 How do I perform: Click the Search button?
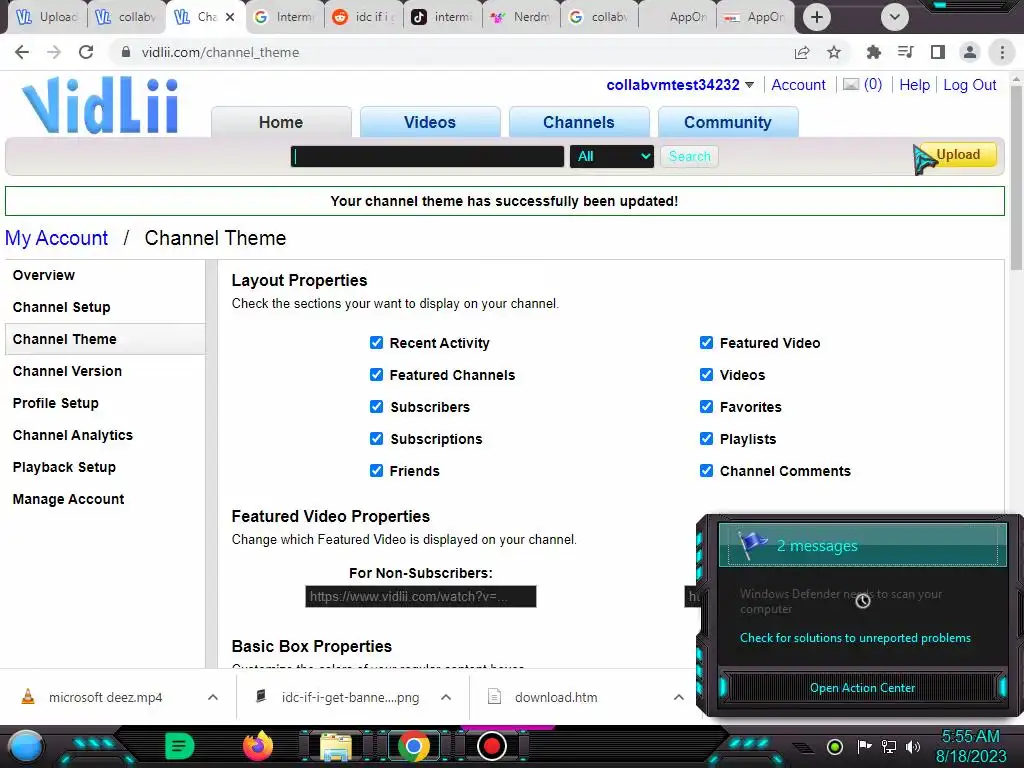(x=689, y=157)
